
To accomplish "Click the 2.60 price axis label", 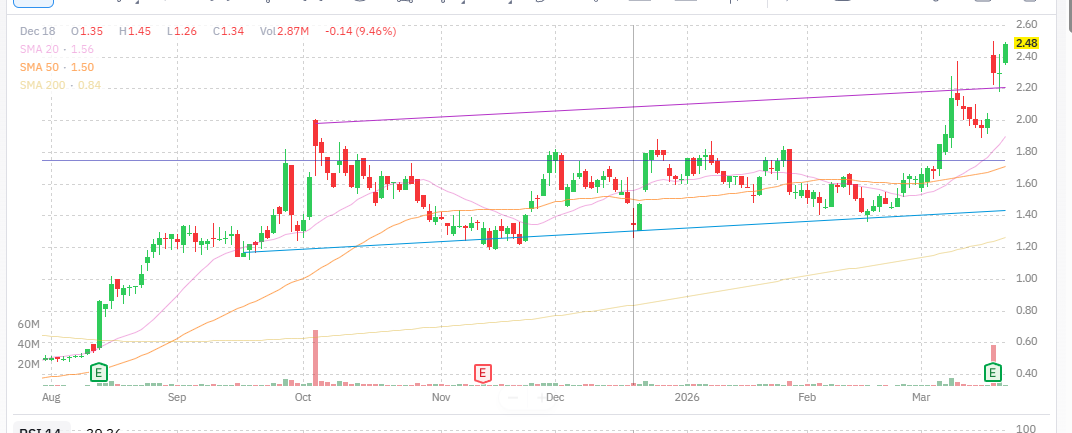I will [1027, 25].
